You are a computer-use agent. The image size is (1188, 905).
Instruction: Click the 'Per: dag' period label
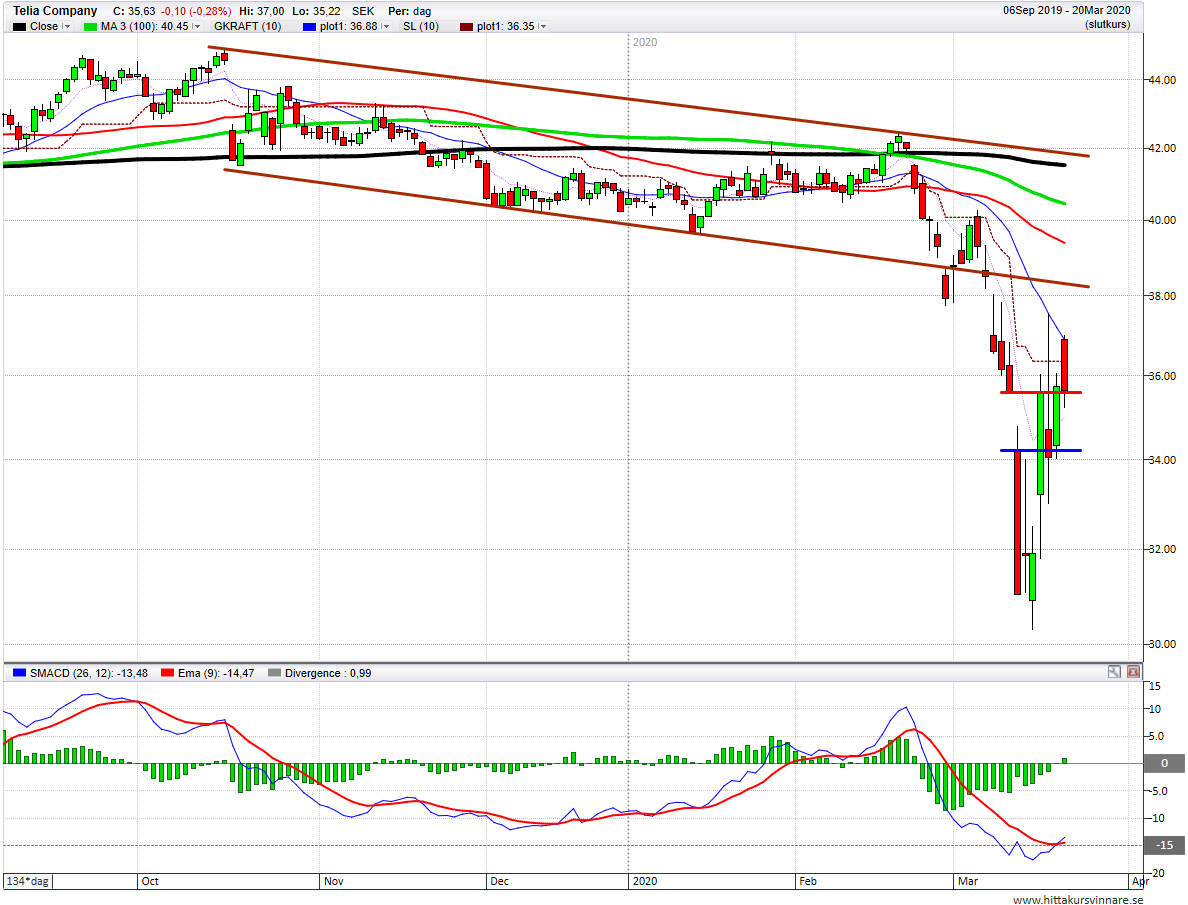click(x=409, y=11)
